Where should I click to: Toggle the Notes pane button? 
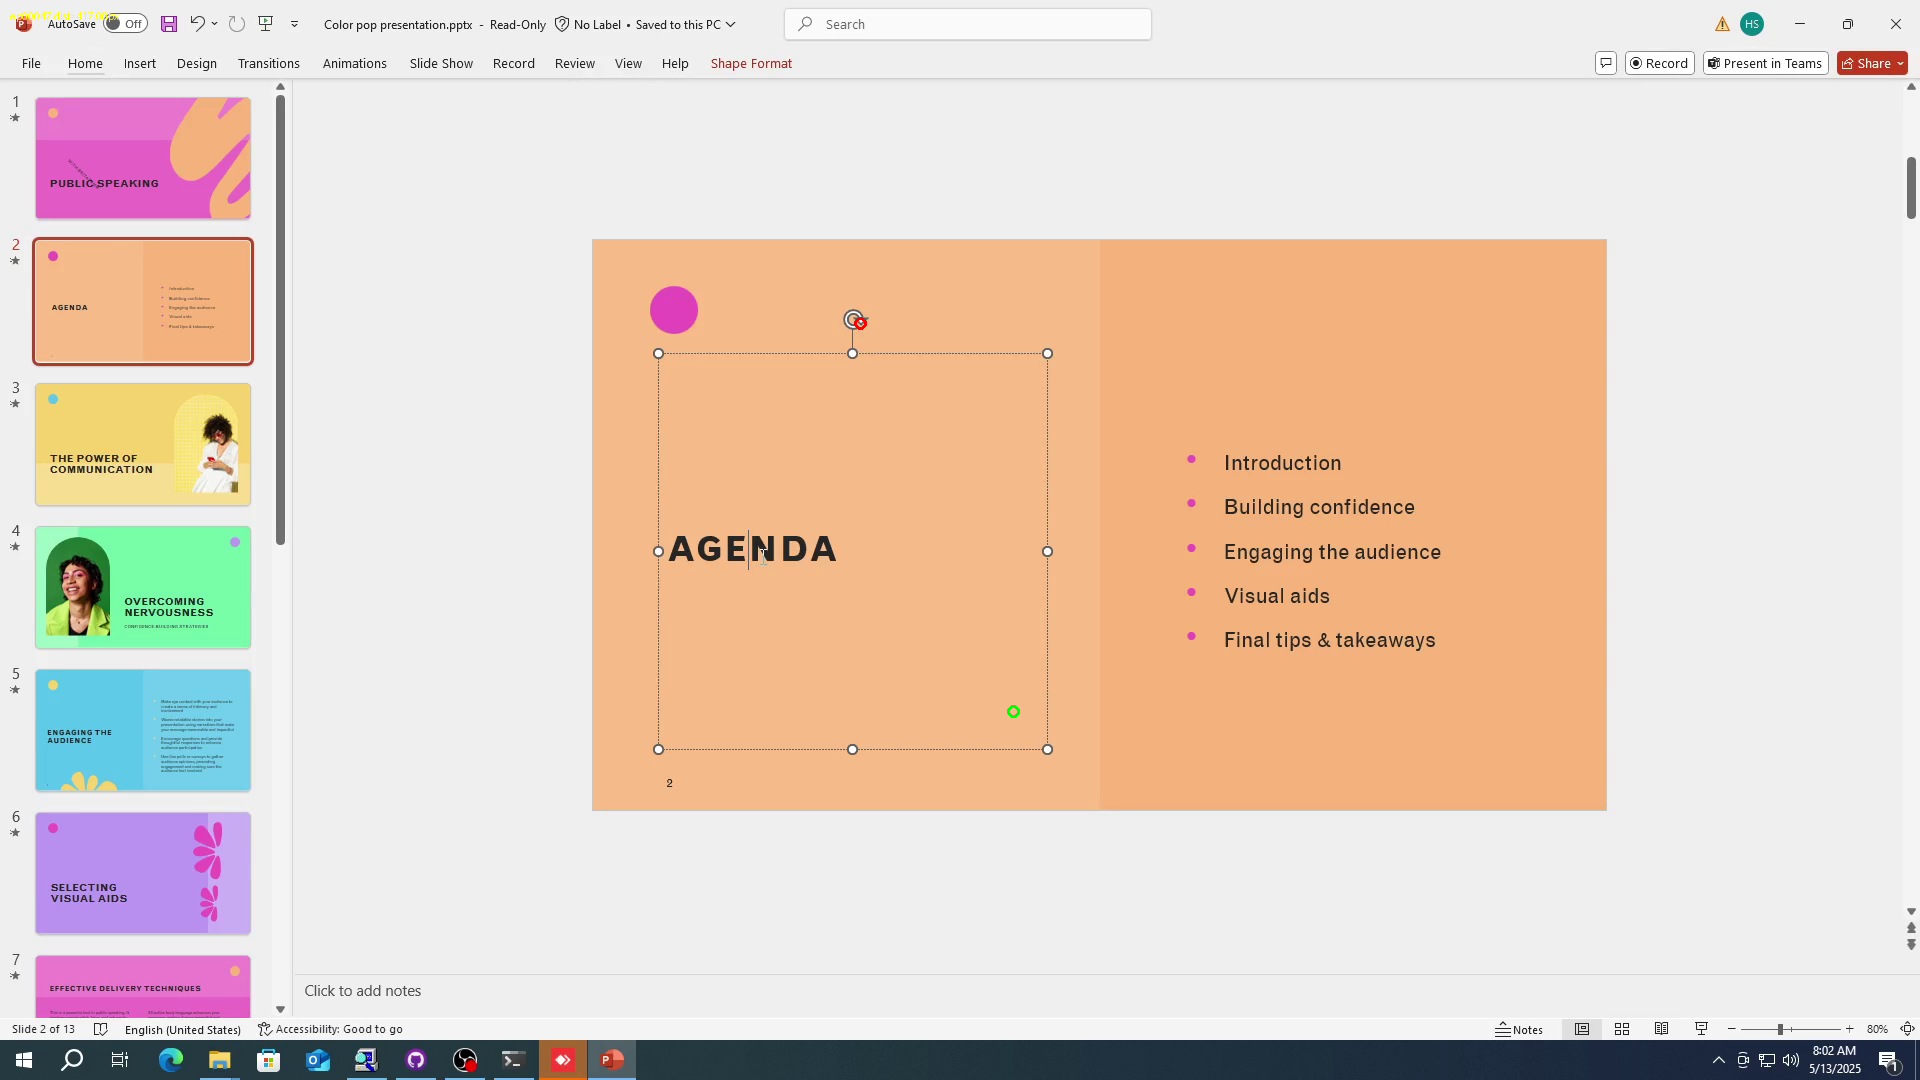pyautogui.click(x=1519, y=1029)
